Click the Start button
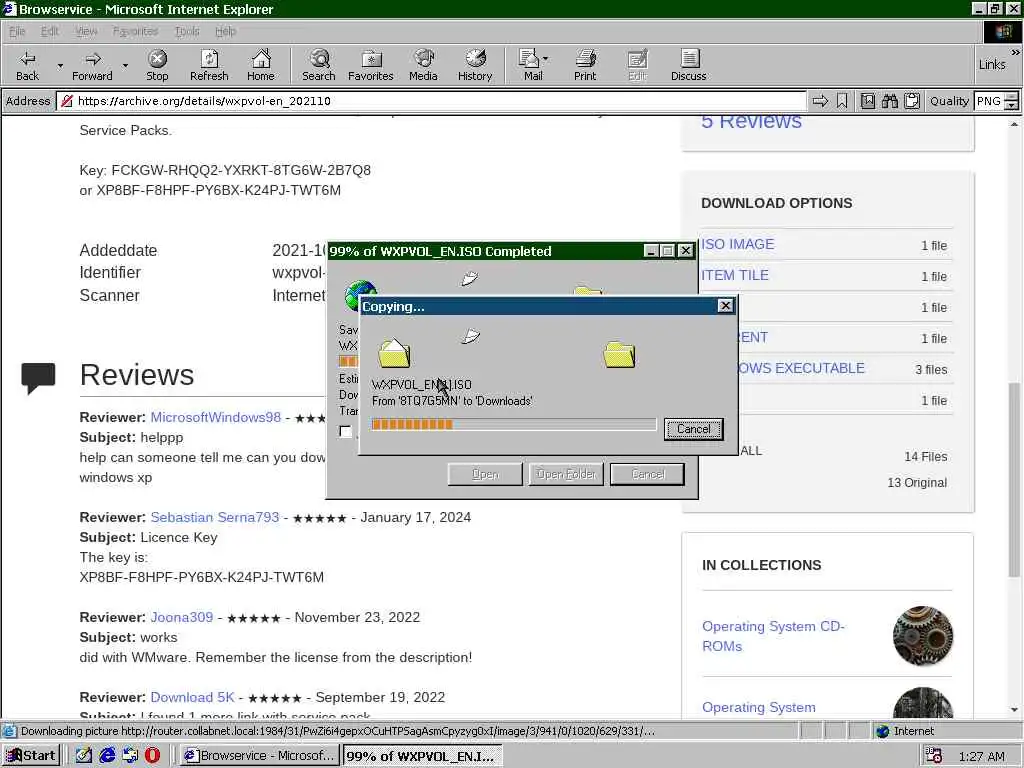 point(31,756)
